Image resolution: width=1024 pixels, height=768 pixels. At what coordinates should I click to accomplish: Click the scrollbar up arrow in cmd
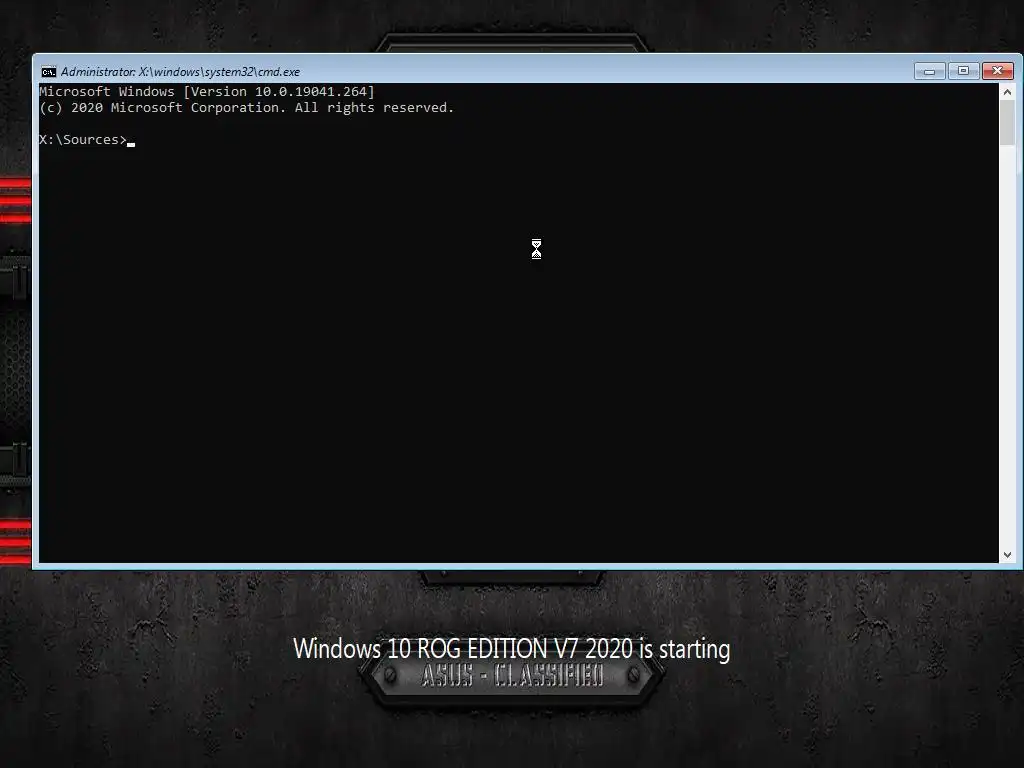1007,92
